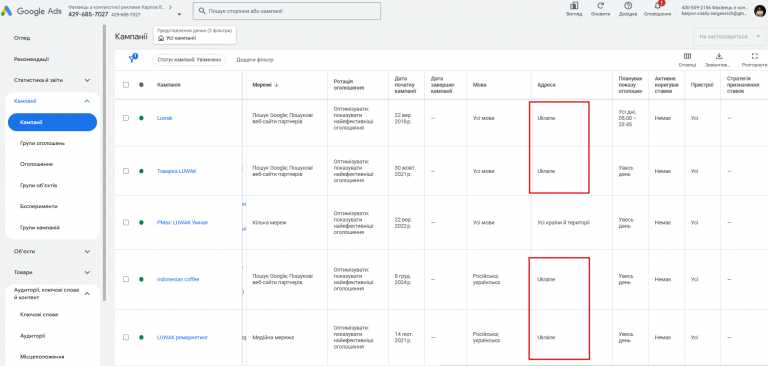Click green status dot for Luwak
The image size is (768, 366).
pyautogui.click(x=141, y=118)
